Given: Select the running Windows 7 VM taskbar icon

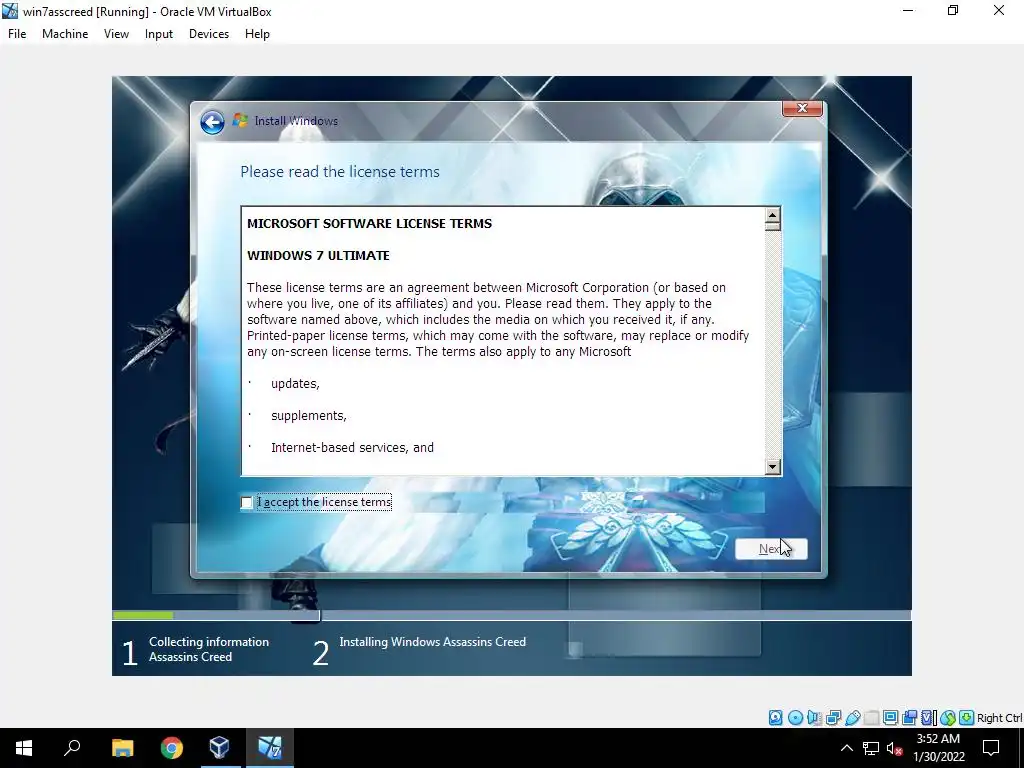Looking at the screenshot, I should pos(269,748).
